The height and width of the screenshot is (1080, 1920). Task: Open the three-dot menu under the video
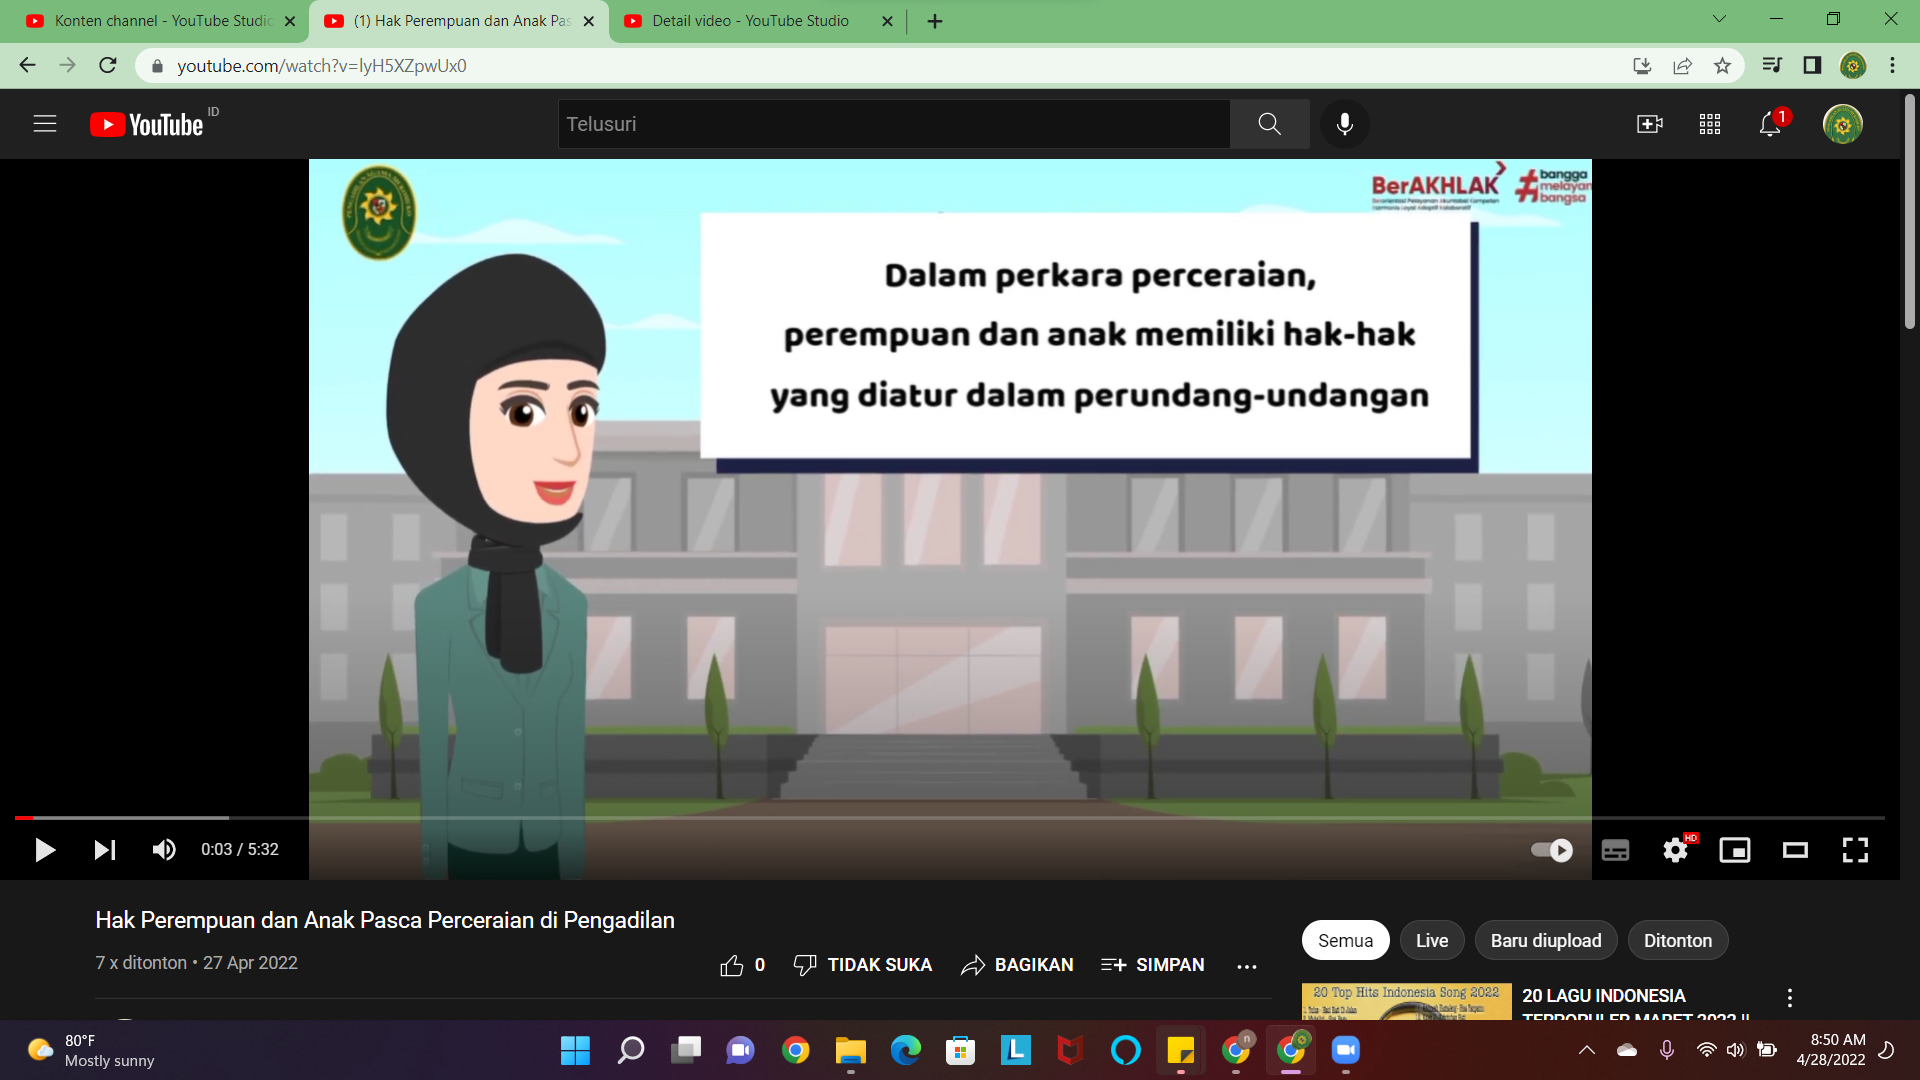1247,965
